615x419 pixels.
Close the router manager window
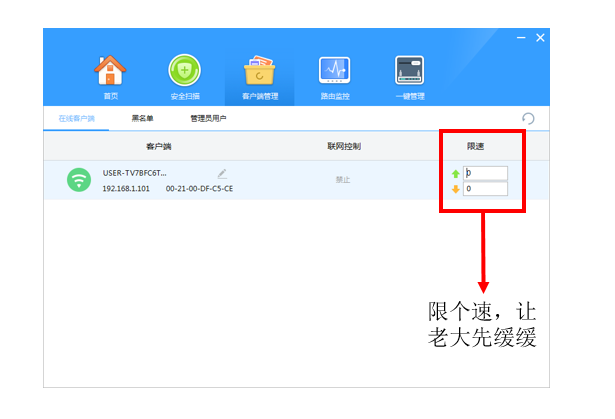coord(540,37)
